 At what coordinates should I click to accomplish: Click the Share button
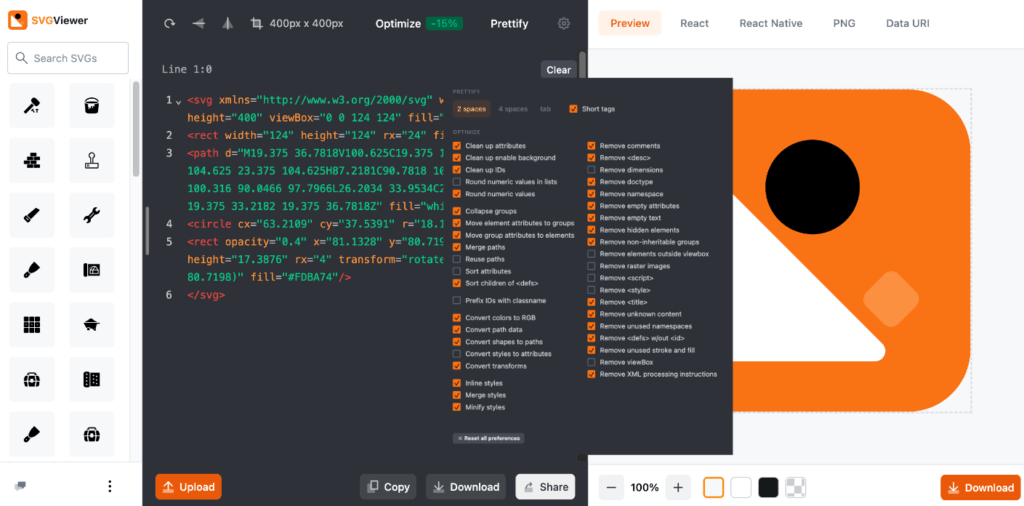[x=545, y=487]
